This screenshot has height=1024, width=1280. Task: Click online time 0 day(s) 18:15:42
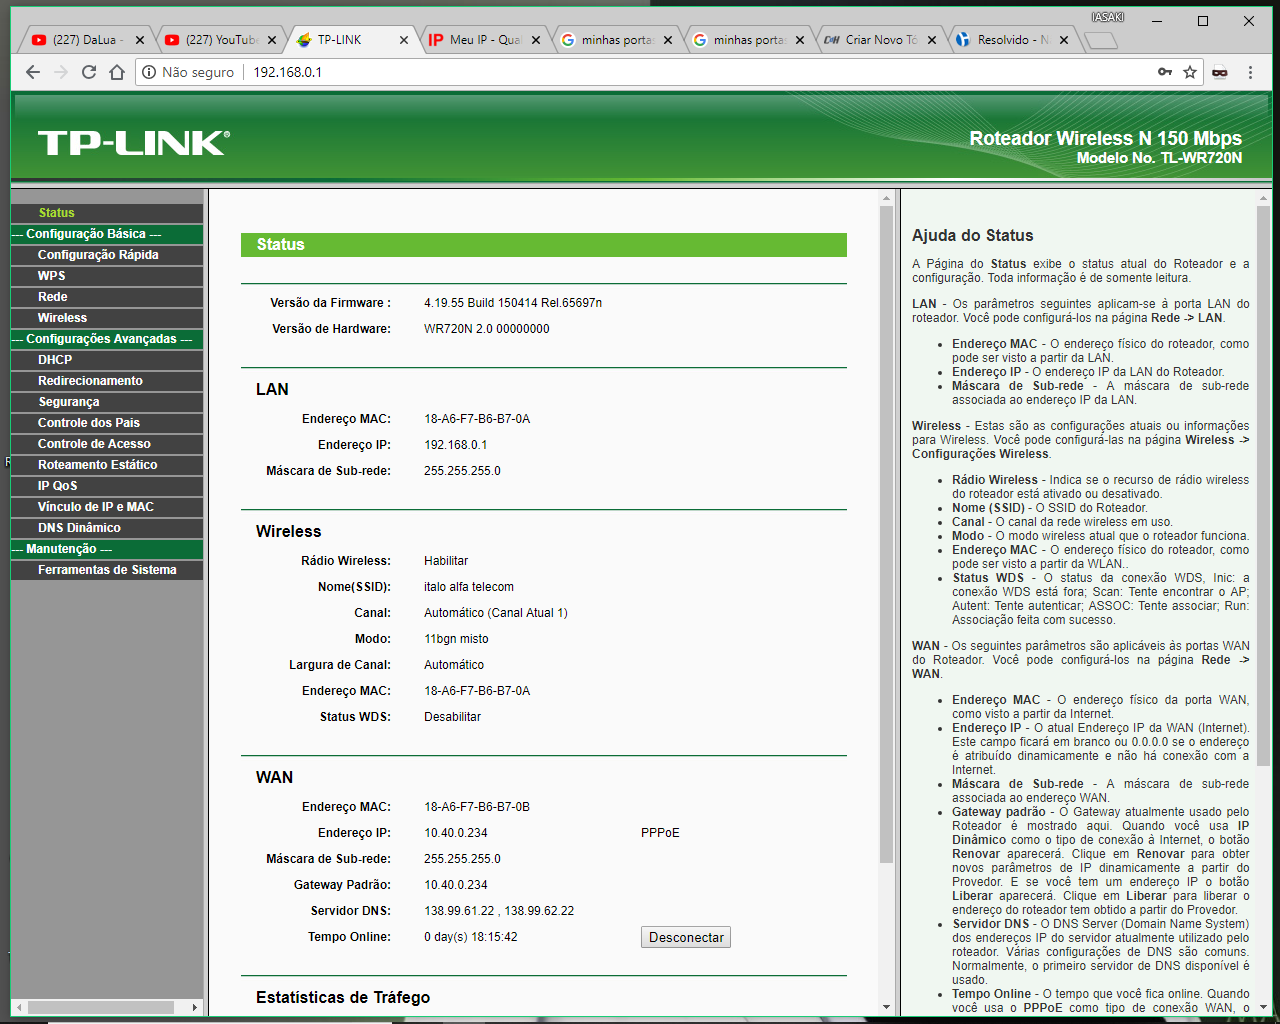(x=471, y=937)
